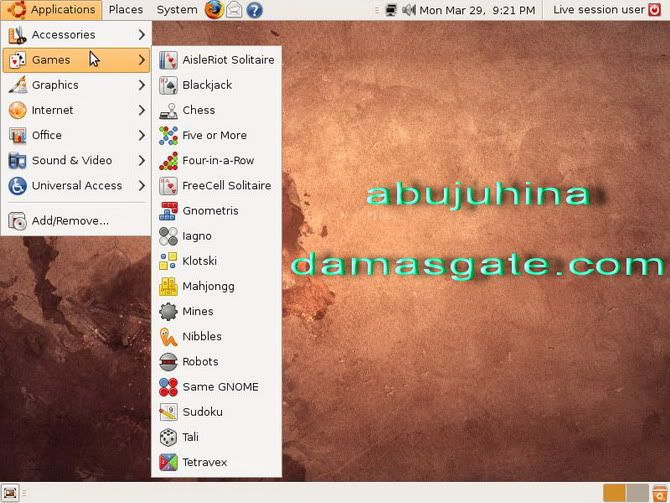Click the Tali dice icon
The height and width of the screenshot is (503, 670).
click(168, 437)
